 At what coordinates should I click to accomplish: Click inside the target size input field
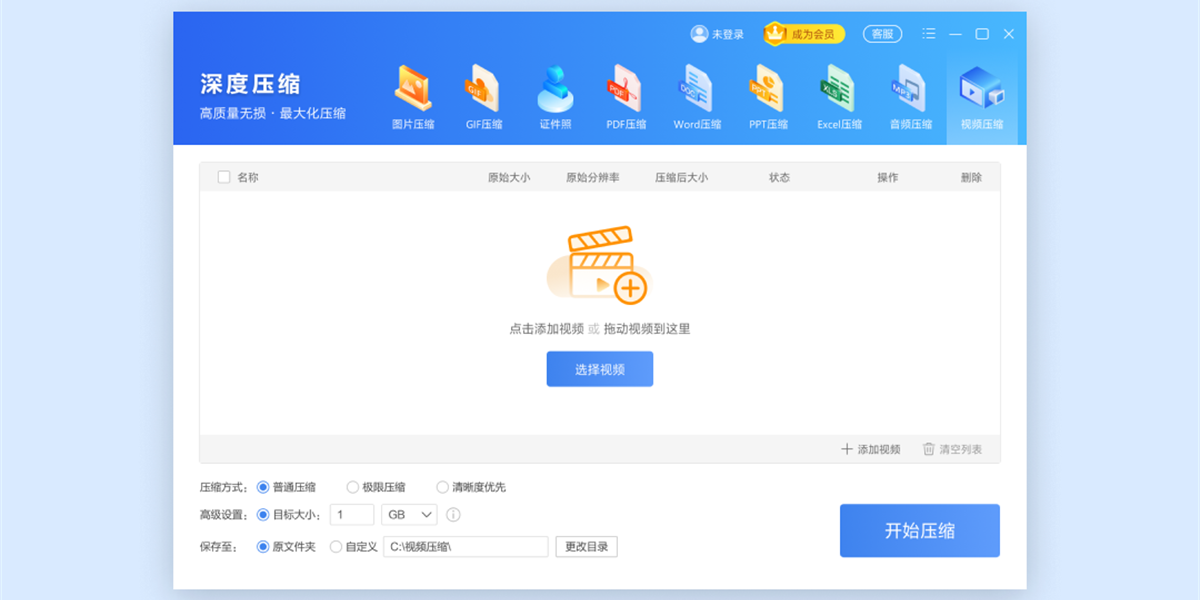(x=353, y=514)
